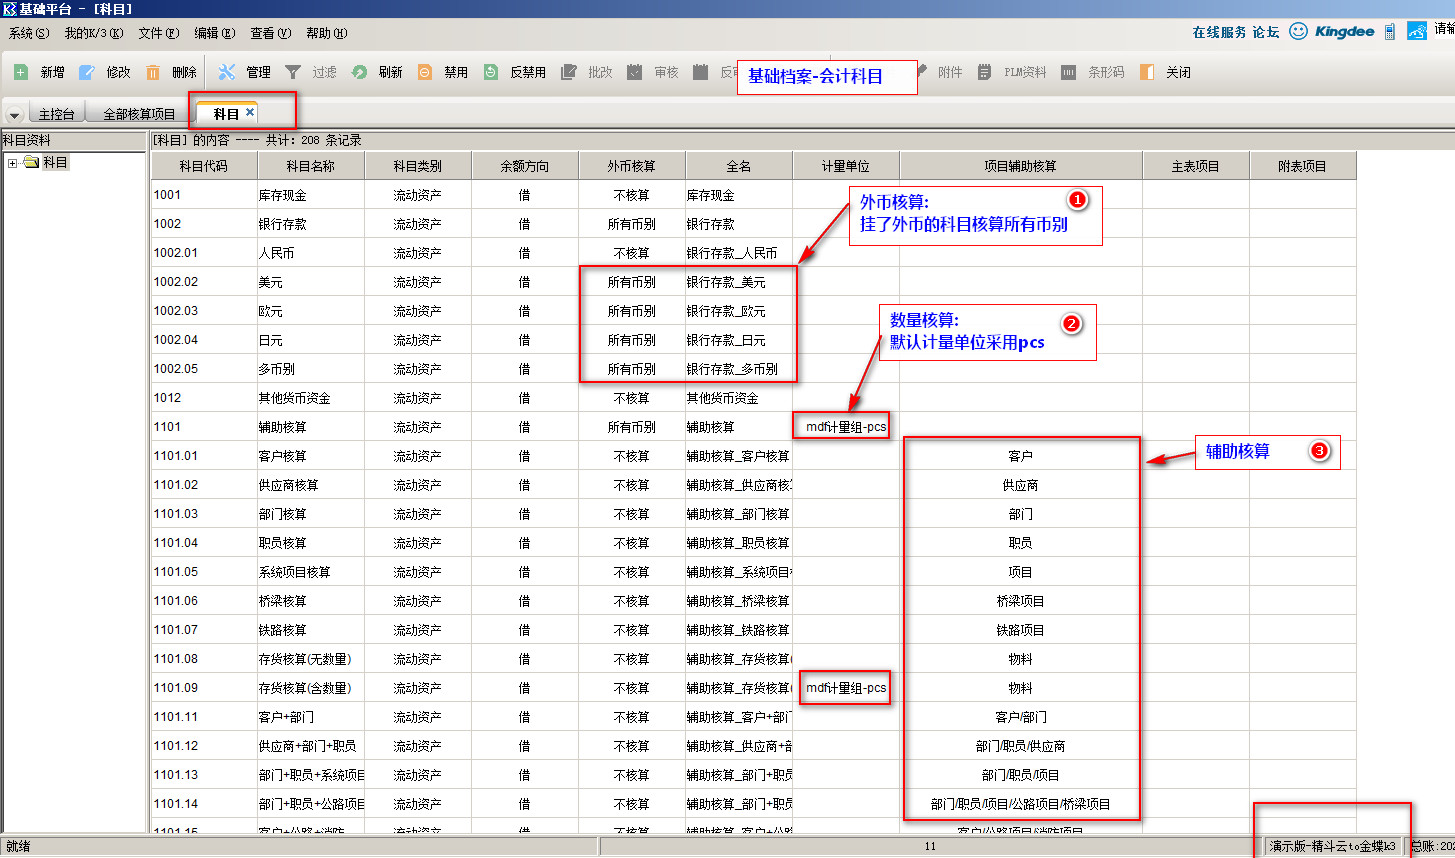Image resolution: width=1455 pixels, height=858 pixels.
Task: Close the 科目 tab
Action: pyautogui.click(x=250, y=112)
